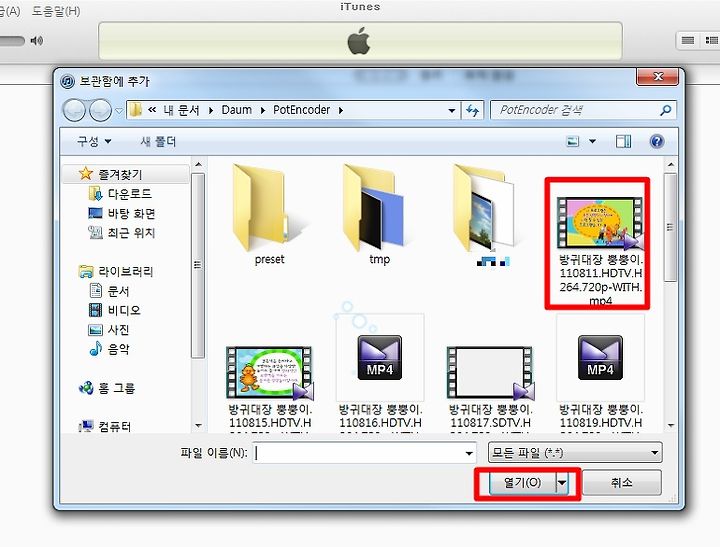This screenshot has height=547, width=720.
Task: Click the 열기(O) open button
Action: (x=523, y=483)
